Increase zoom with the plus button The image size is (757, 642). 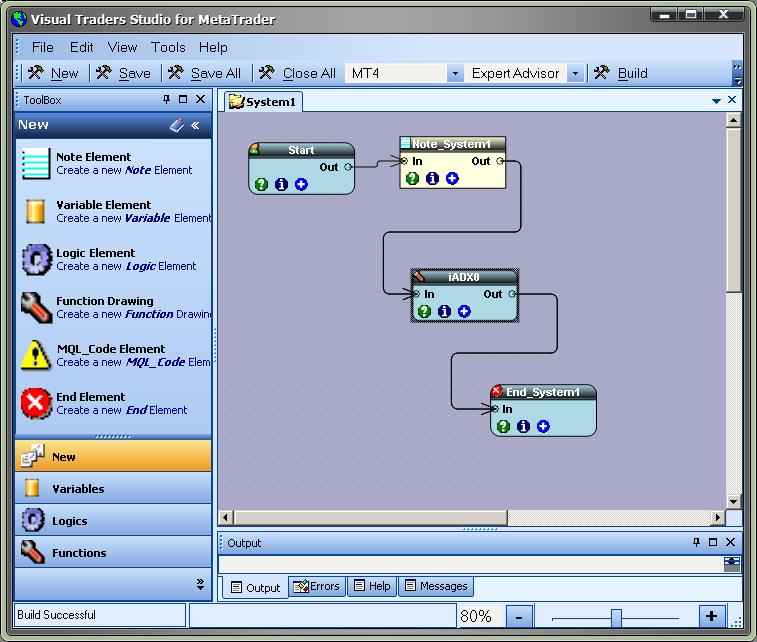(712, 616)
